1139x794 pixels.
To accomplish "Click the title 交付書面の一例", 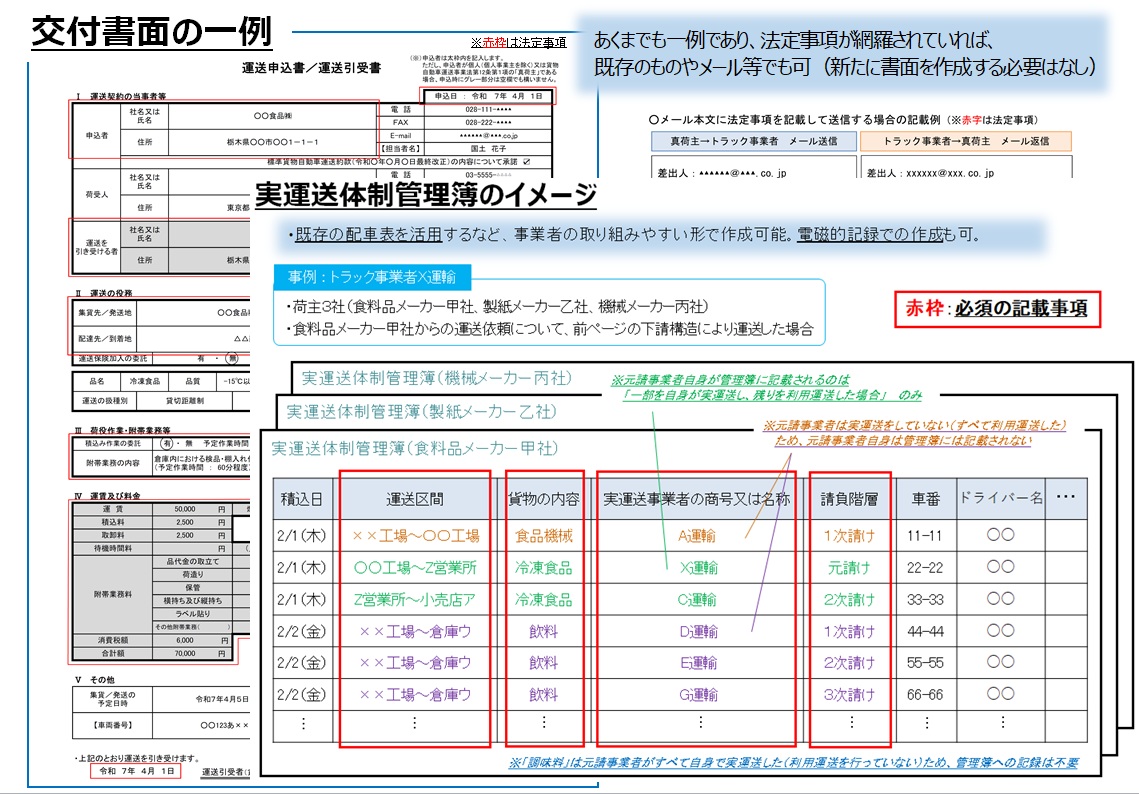I will (152, 32).
